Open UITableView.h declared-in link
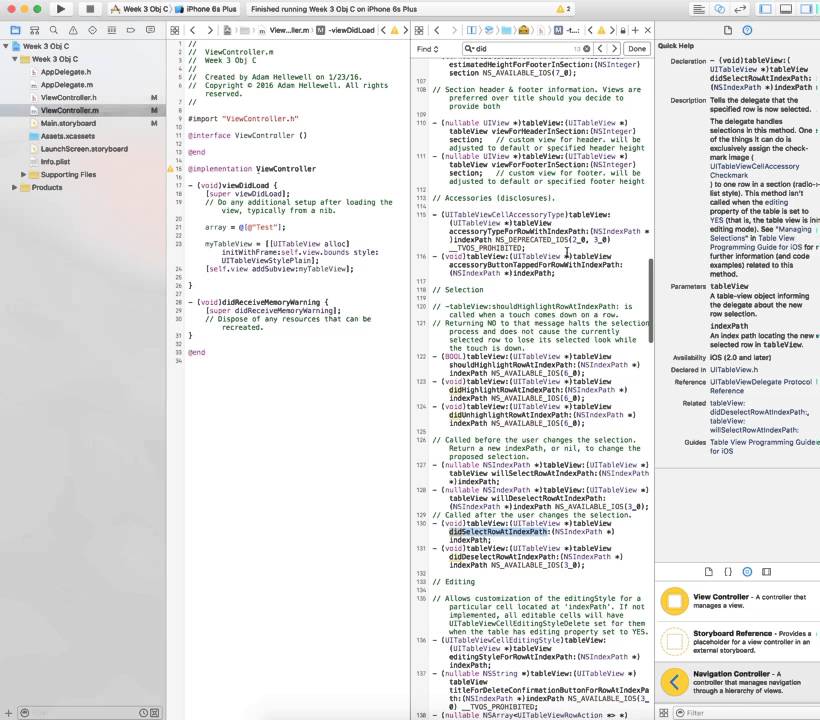Screen dimensions: 820x720 [734, 370]
